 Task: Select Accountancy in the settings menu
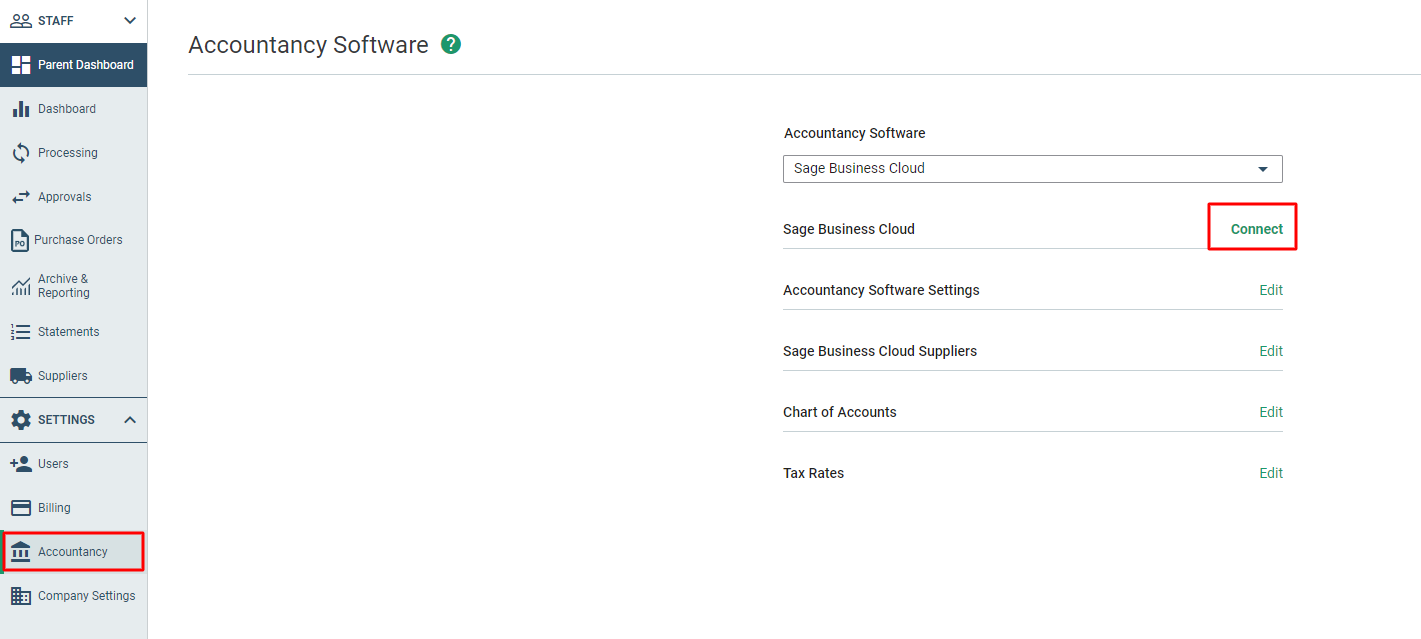(74, 552)
